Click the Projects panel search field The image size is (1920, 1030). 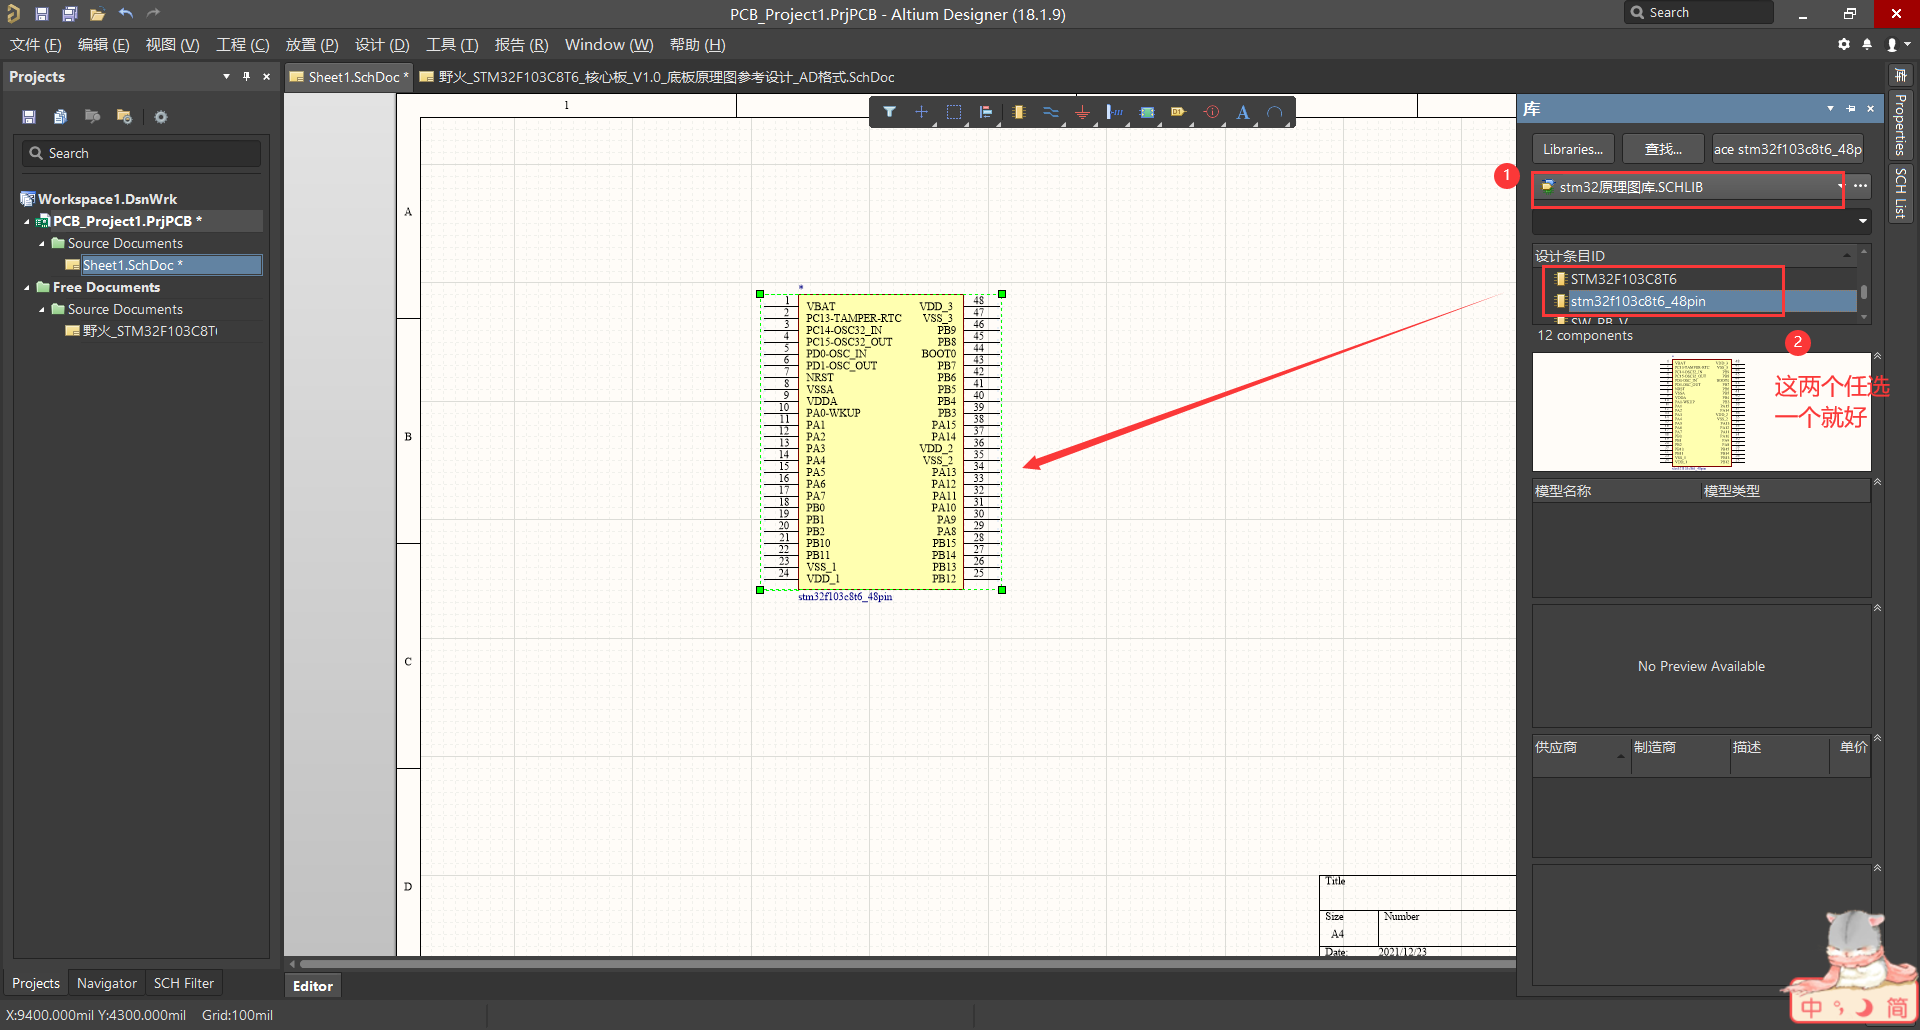(142, 153)
